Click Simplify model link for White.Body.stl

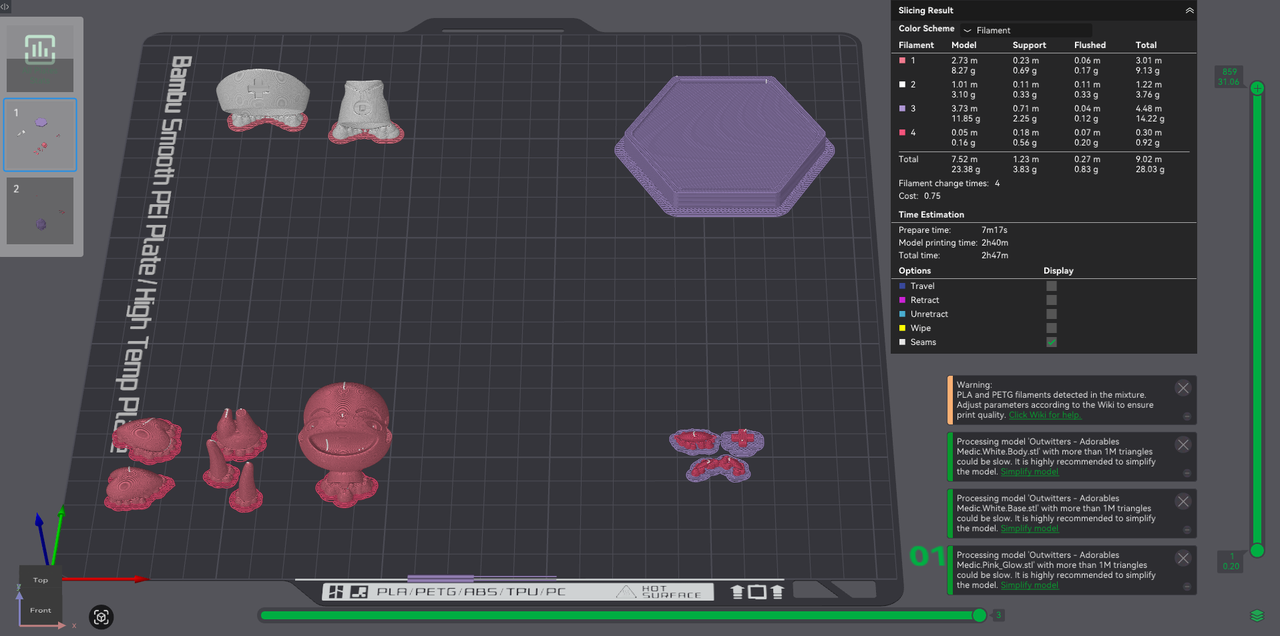1029,472
